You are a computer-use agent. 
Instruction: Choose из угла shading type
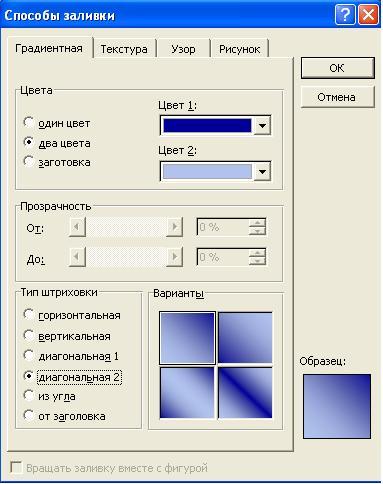tap(29, 396)
